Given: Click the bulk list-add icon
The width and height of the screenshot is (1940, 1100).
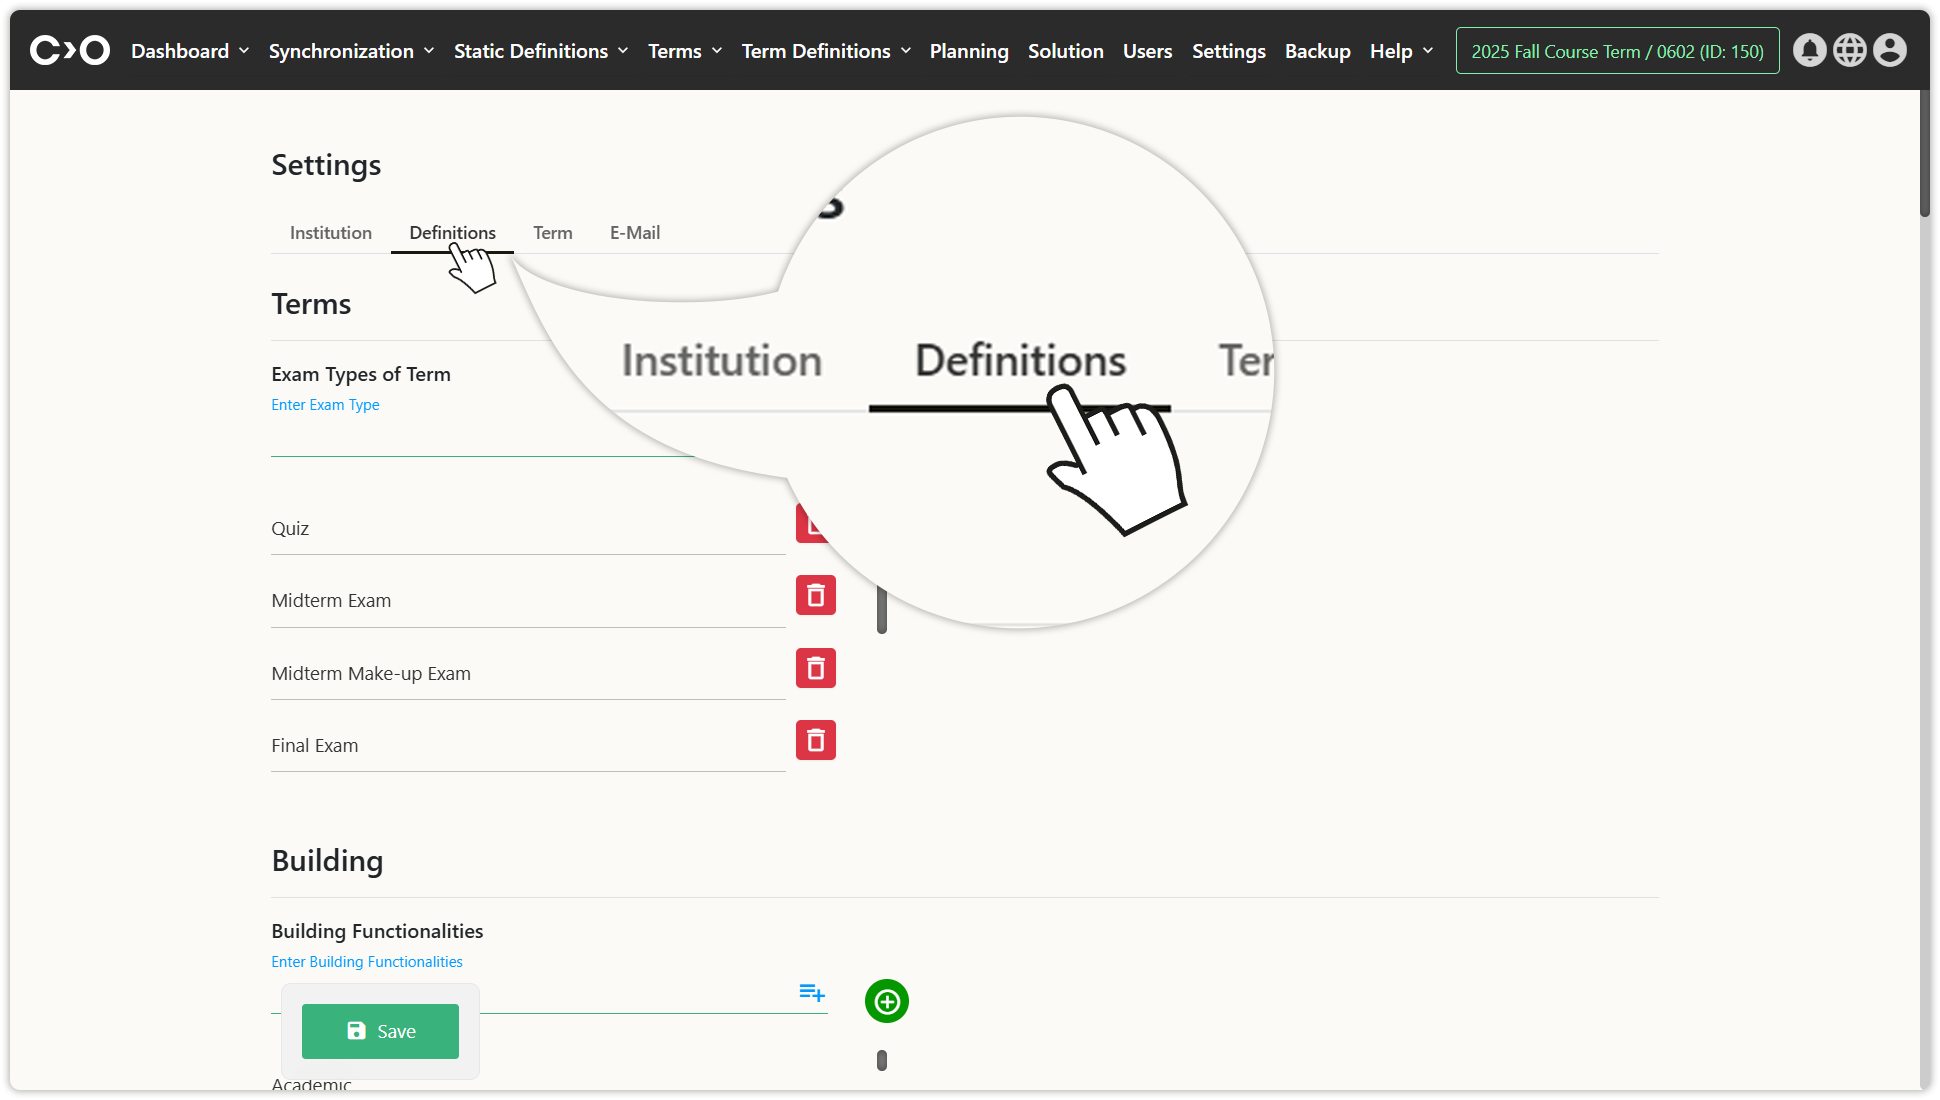Looking at the screenshot, I should tap(811, 992).
